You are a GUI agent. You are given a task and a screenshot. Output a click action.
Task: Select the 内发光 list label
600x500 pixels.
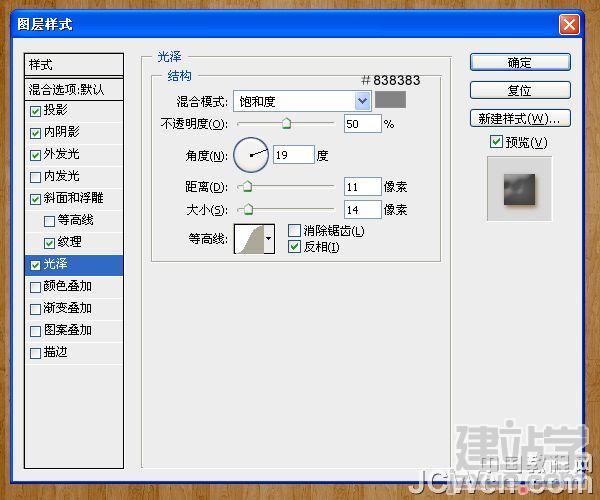(x=62, y=176)
